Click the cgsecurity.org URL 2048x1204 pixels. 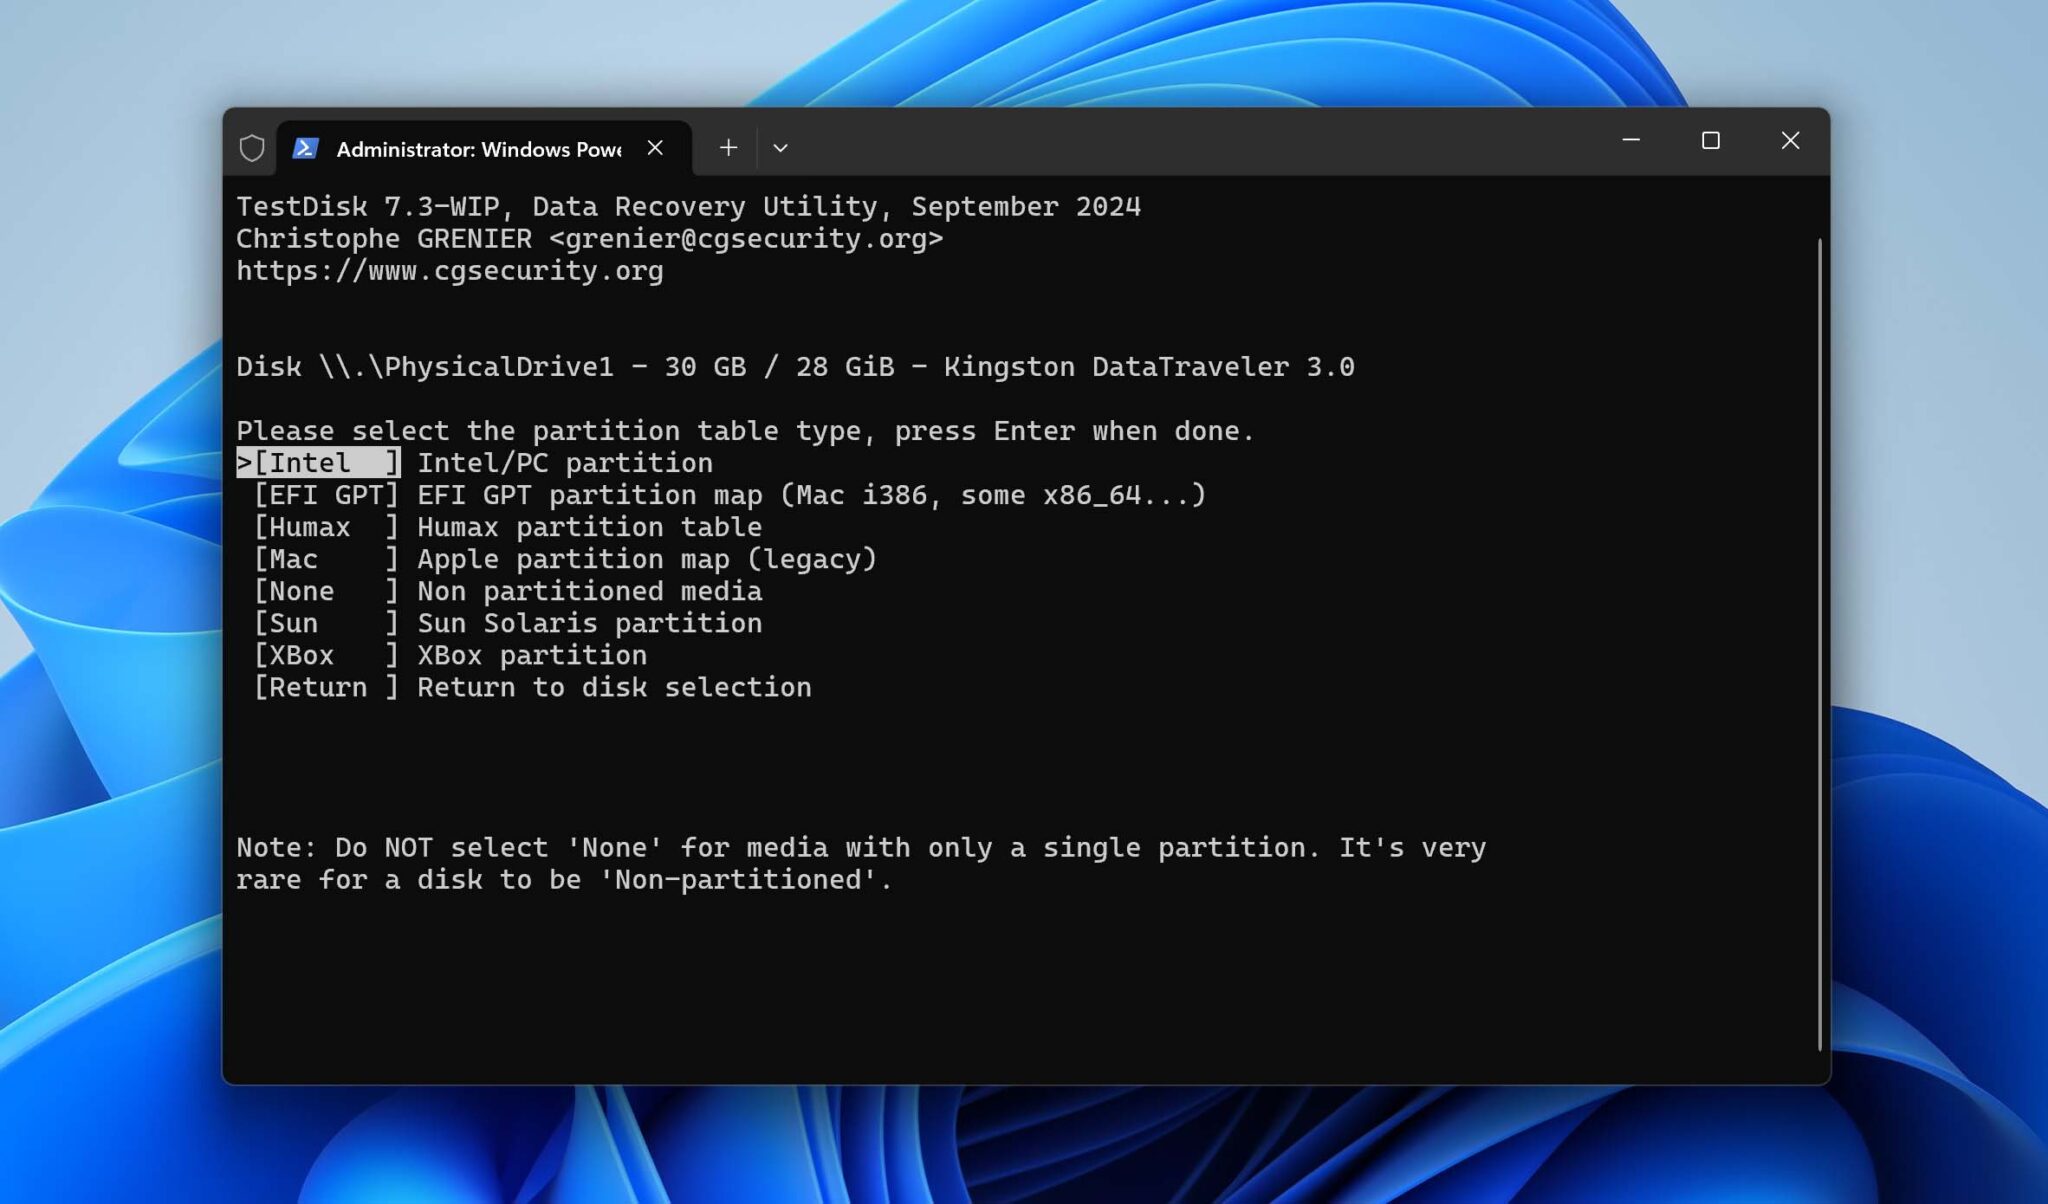(x=449, y=270)
